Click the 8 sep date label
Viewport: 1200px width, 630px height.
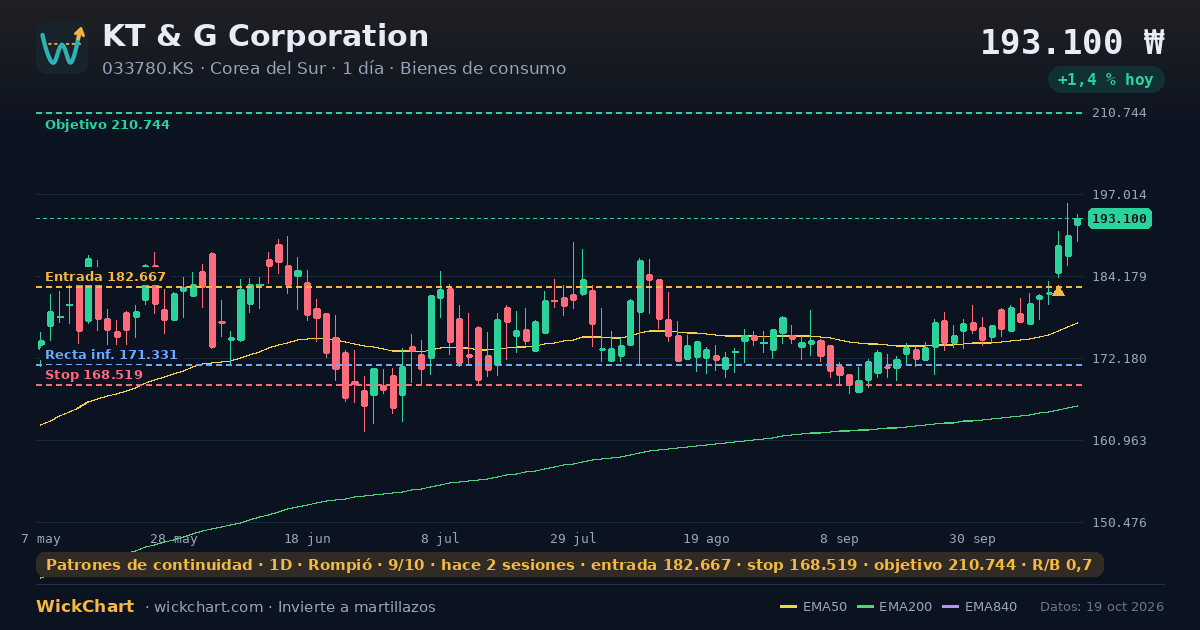[839, 539]
